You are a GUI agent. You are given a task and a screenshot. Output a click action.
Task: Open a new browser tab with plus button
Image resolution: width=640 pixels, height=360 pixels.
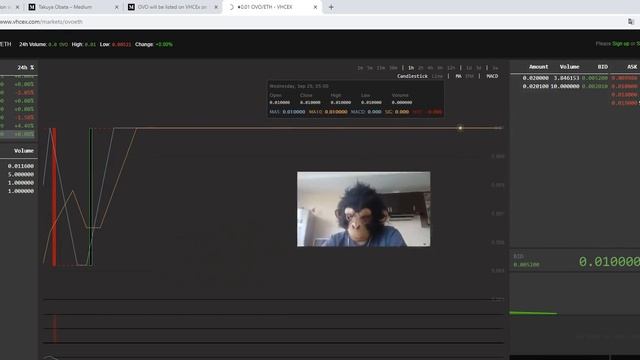click(331, 7)
